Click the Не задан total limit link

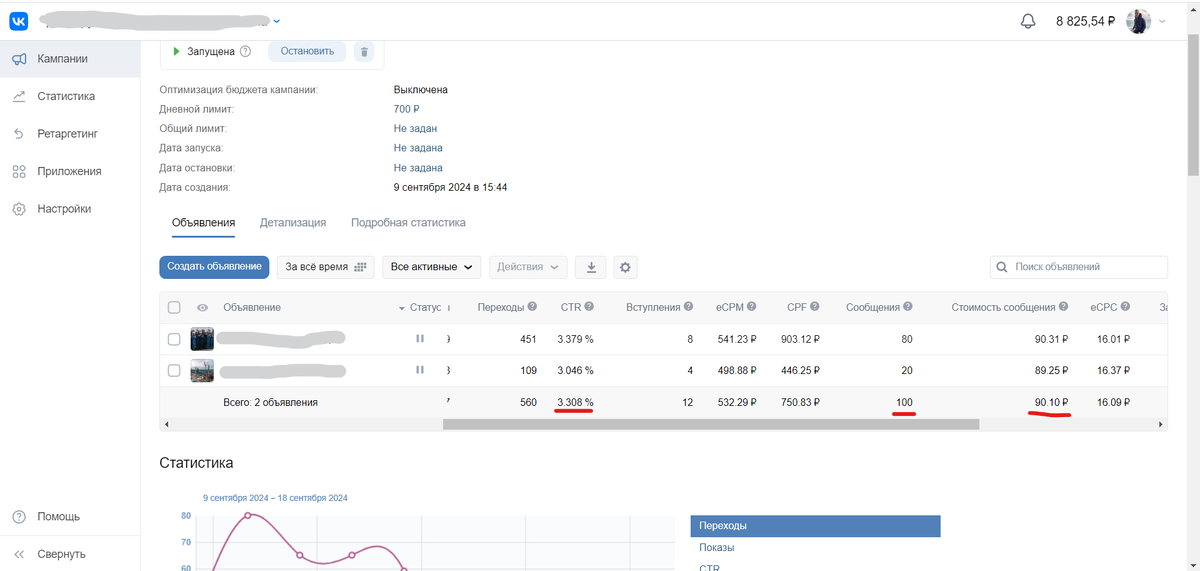pos(415,129)
